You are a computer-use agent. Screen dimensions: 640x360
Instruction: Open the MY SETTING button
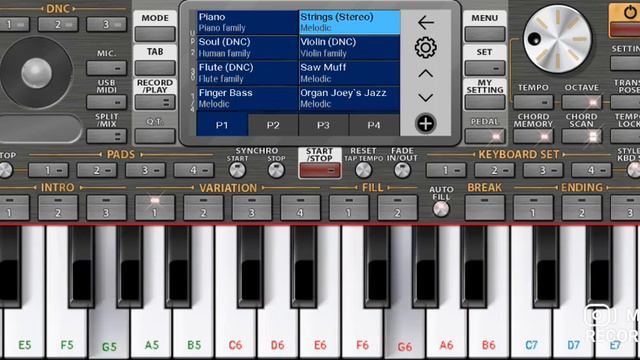(x=485, y=102)
